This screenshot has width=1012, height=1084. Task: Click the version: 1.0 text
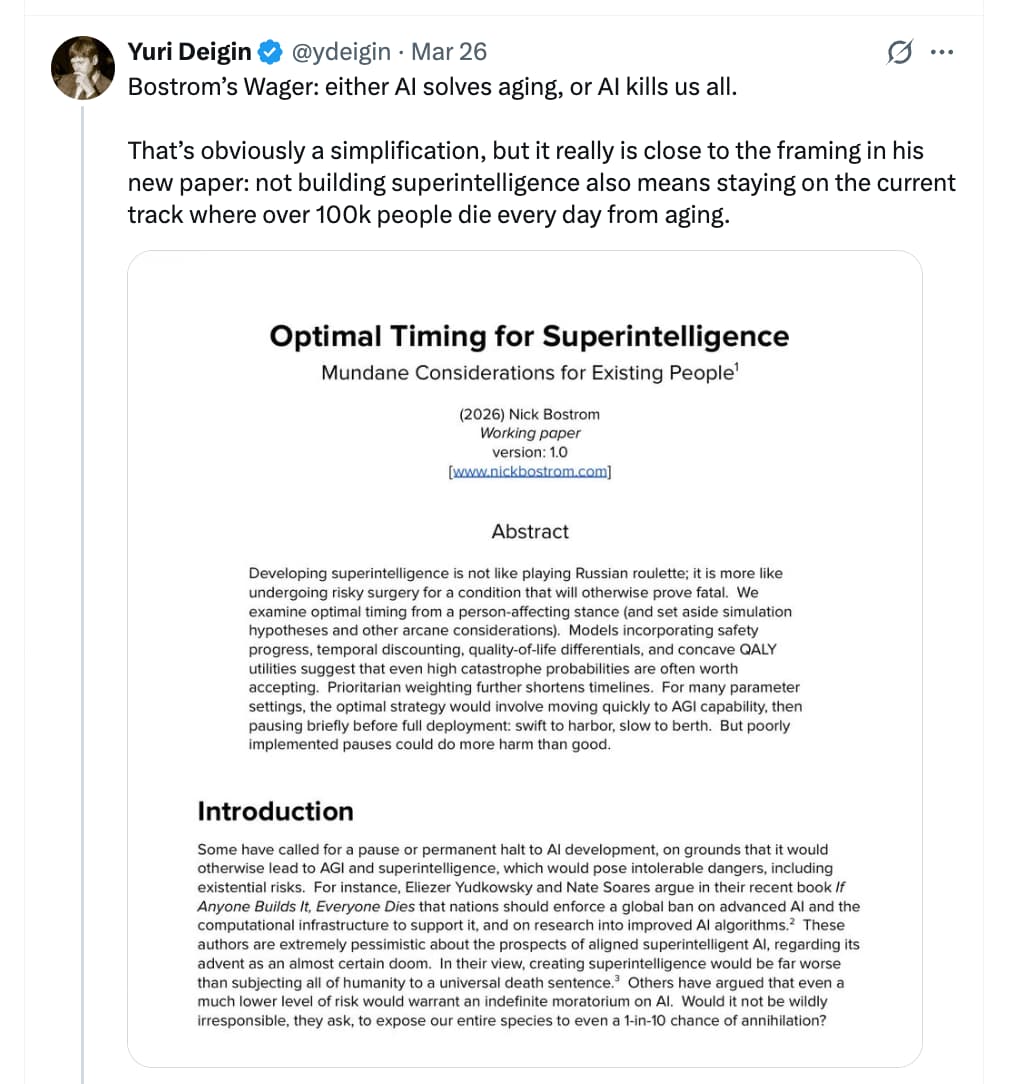[530, 452]
